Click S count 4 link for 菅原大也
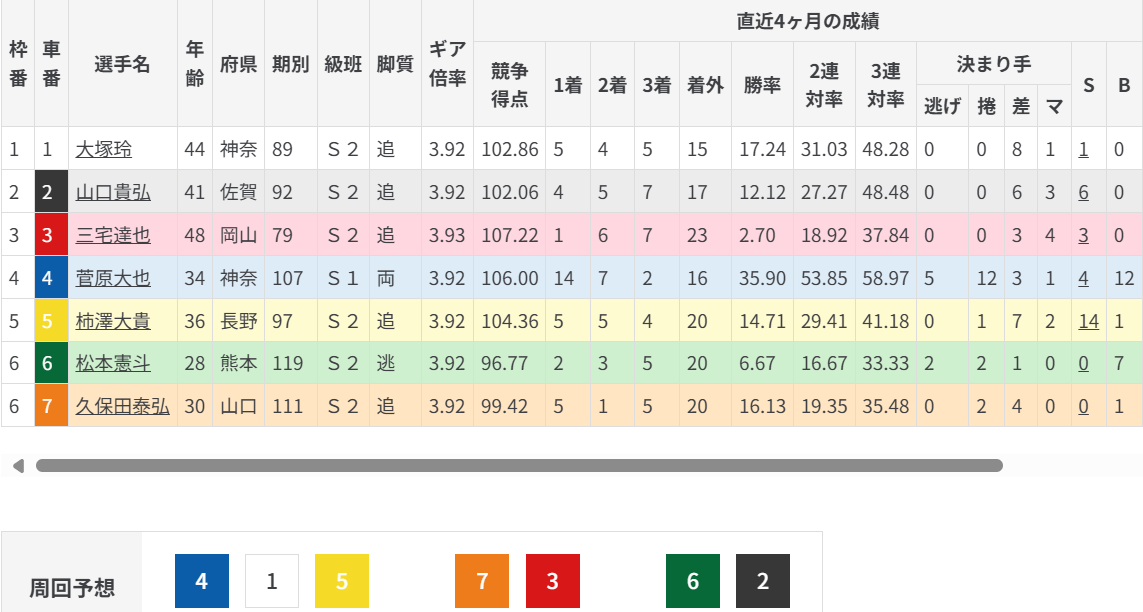This screenshot has height=612, width=1143. tap(1083, 278)
